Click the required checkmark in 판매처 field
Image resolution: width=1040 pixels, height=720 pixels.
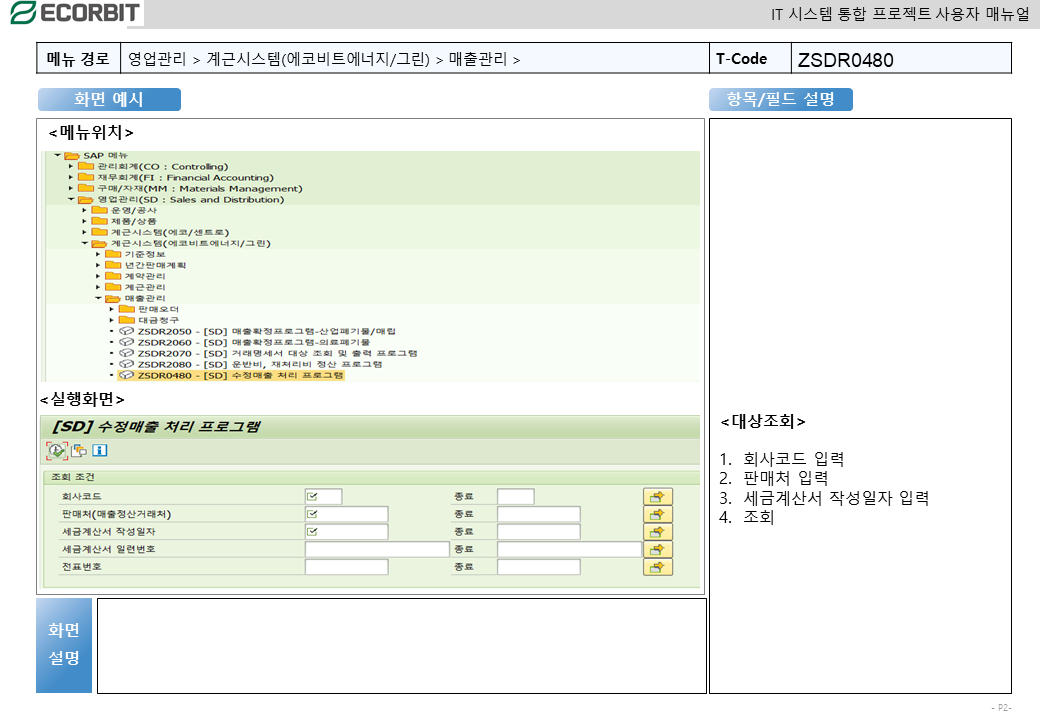click(x=313, y=514)
